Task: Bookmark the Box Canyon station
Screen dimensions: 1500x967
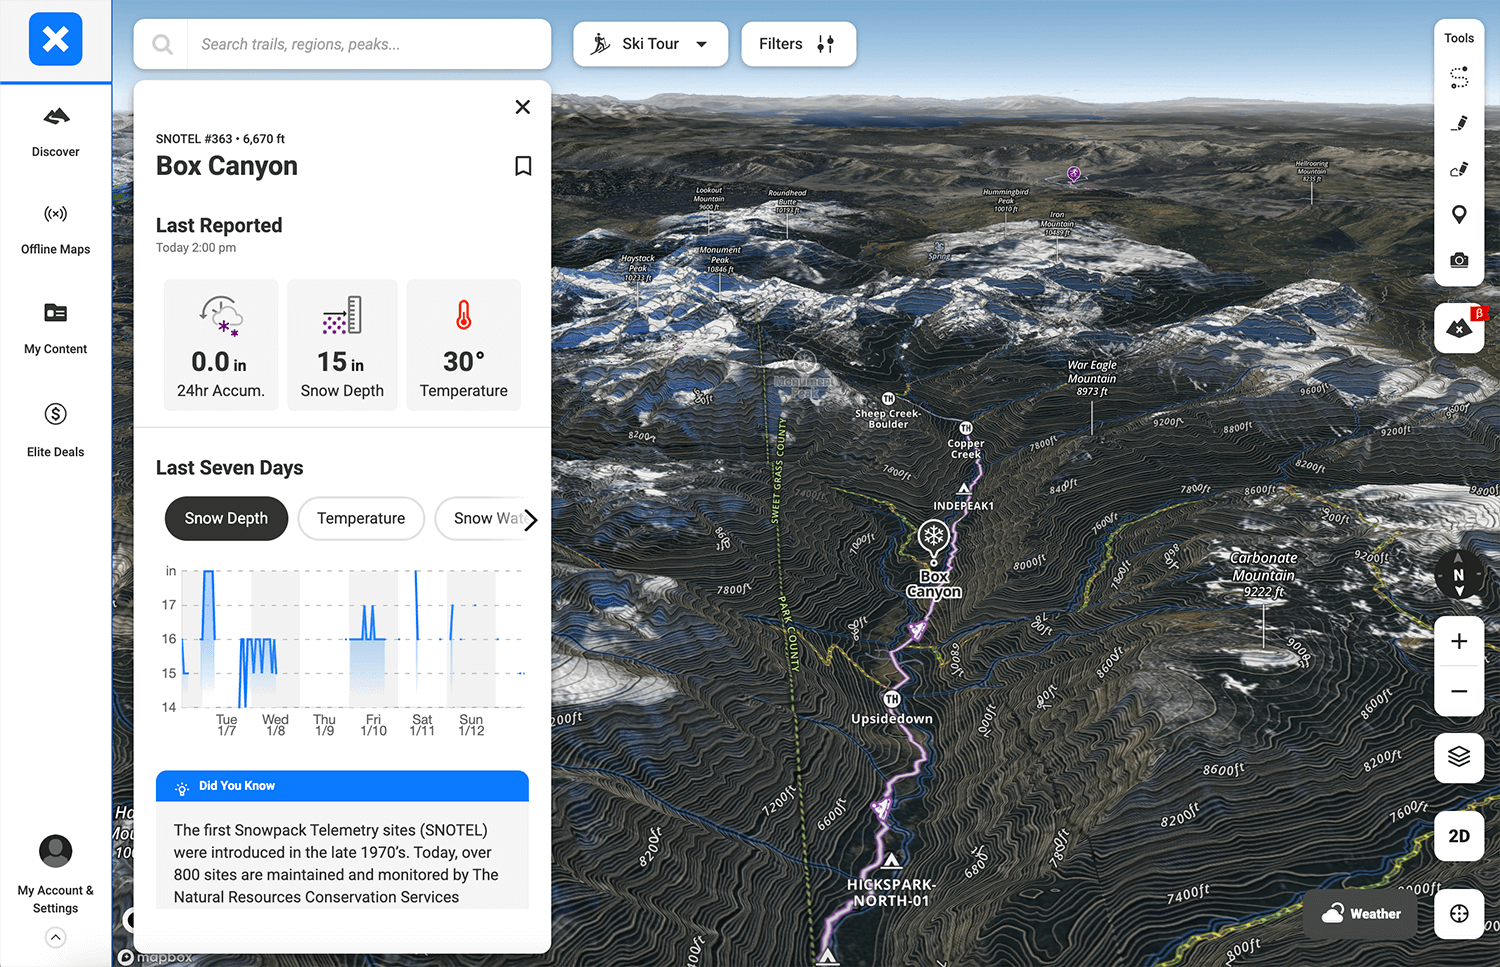Action: pyautogui.click(x=523, y=166)
